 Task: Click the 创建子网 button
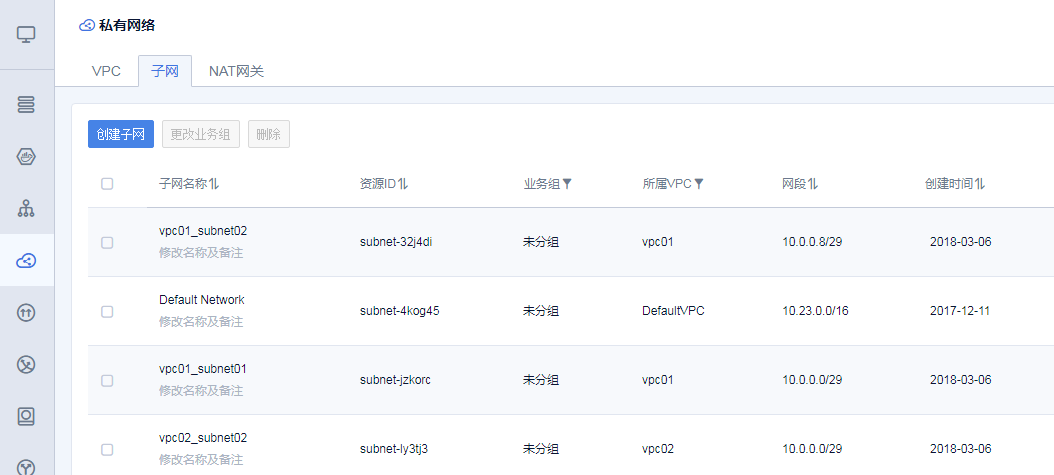(121, 134)
